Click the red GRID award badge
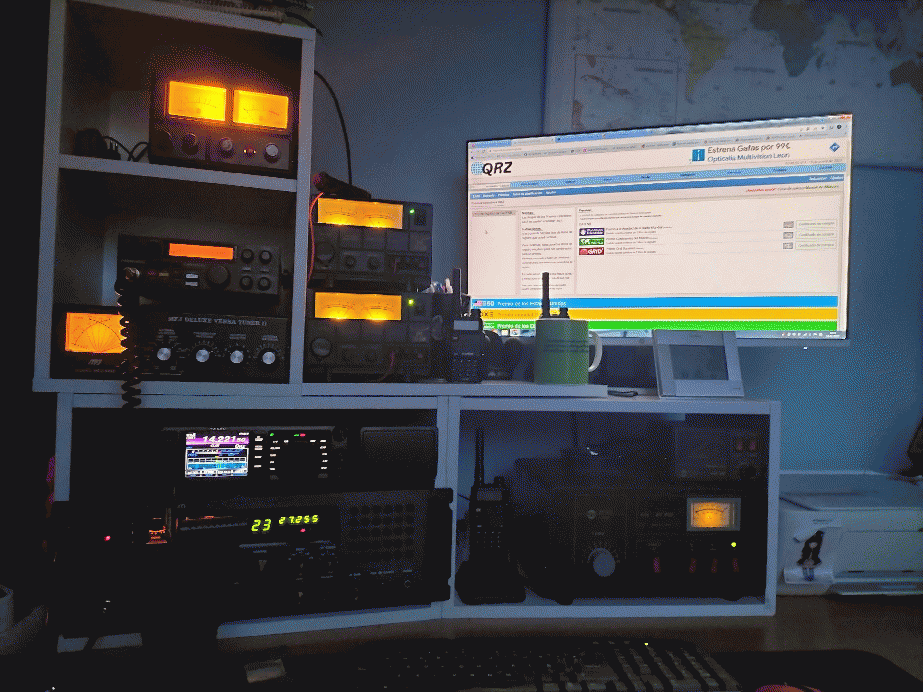The image size is (923, 692). click(590, 251)
